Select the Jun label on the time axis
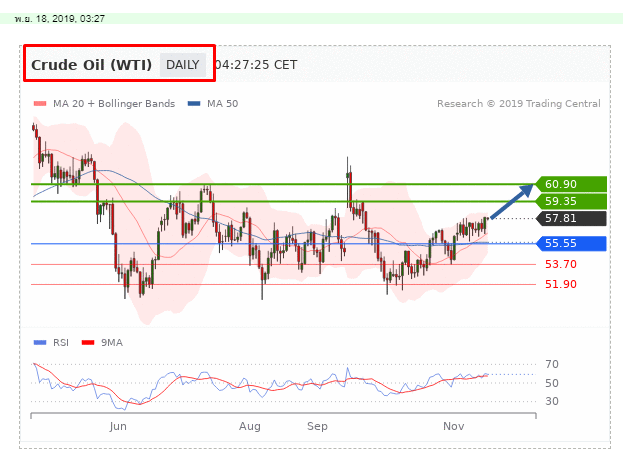Image resolution: width=623 pixels, height=463 pixels. point(118,426)
